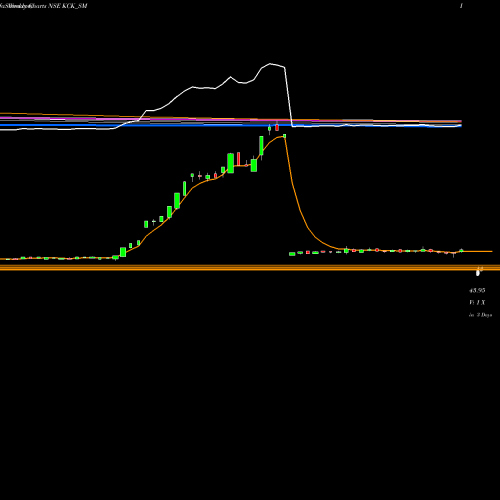This screenshot has width=500, height=500.
Task: Click the last green candle on the right
Action: (461, 250)
